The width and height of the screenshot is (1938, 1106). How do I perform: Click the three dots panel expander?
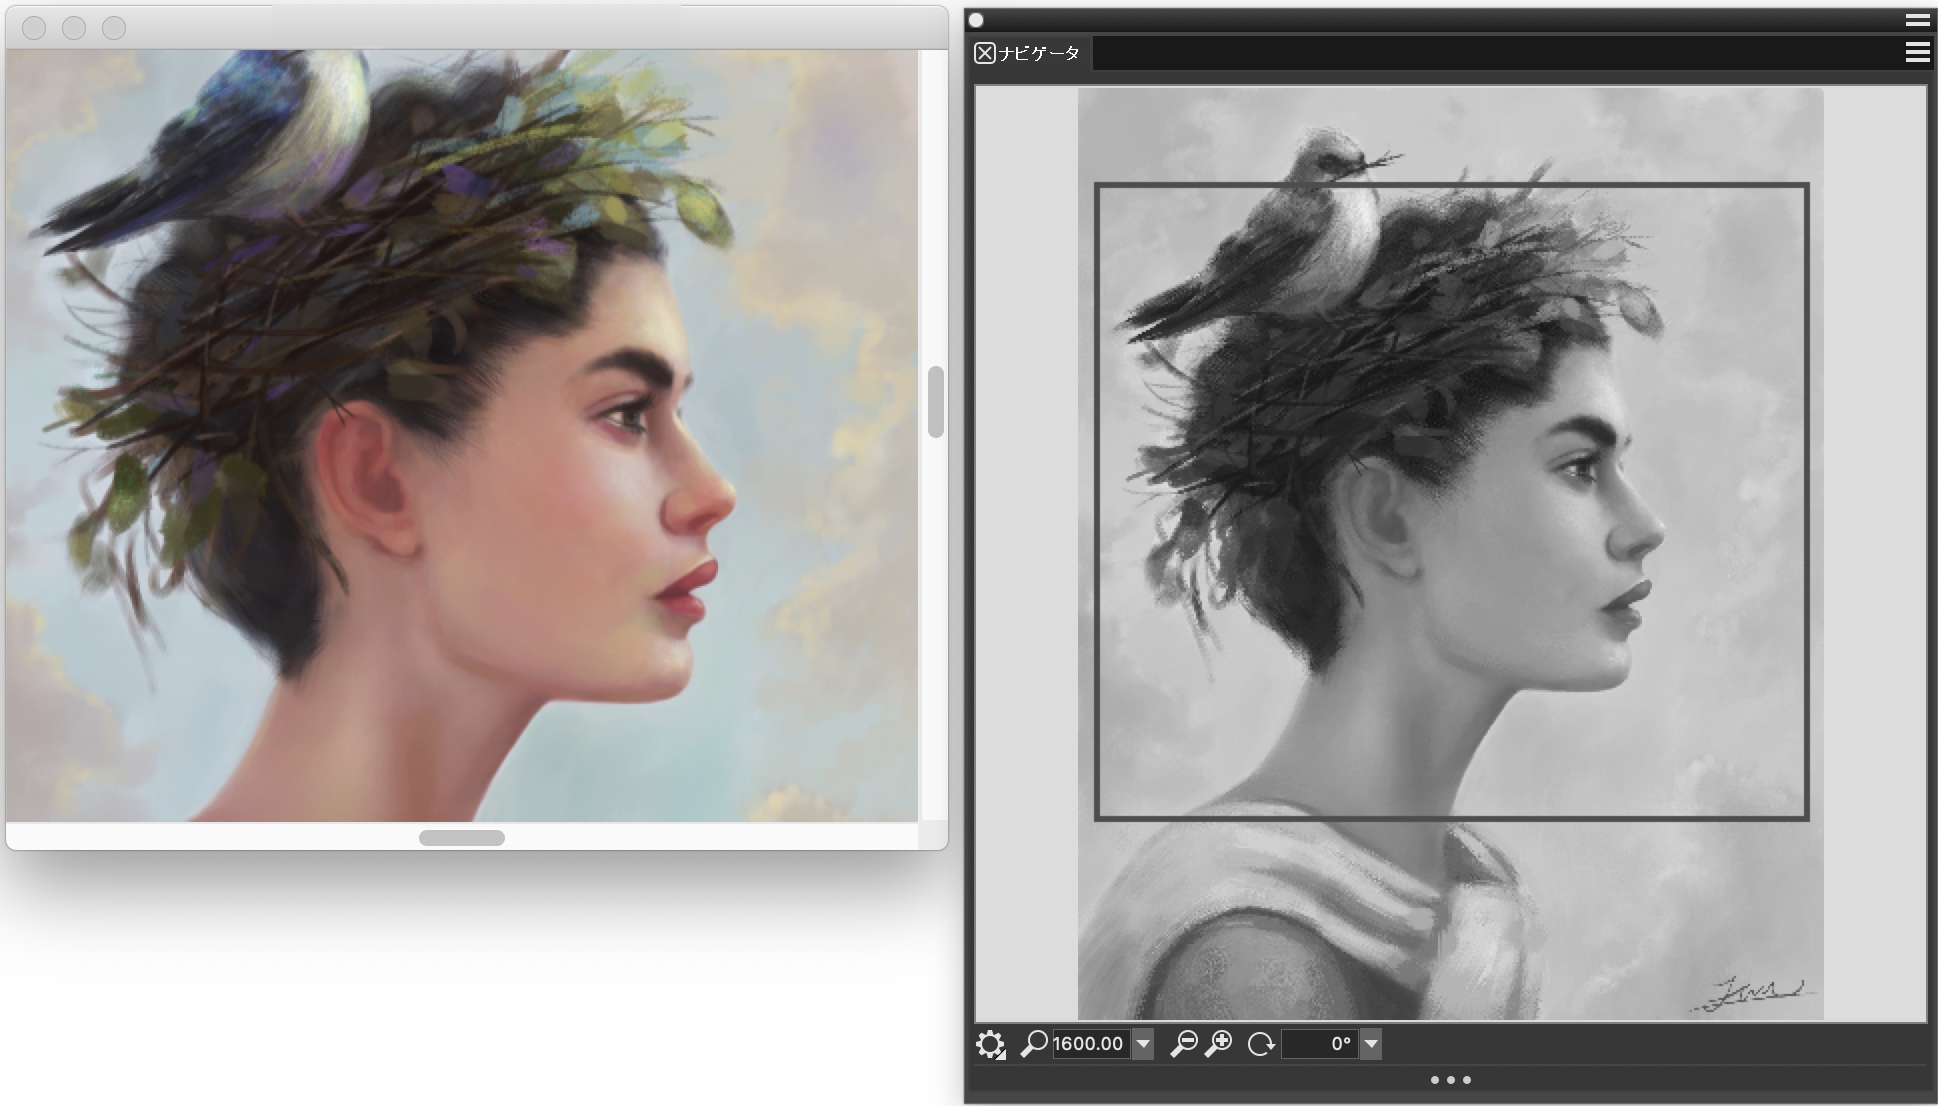tap(1450, 1080)
